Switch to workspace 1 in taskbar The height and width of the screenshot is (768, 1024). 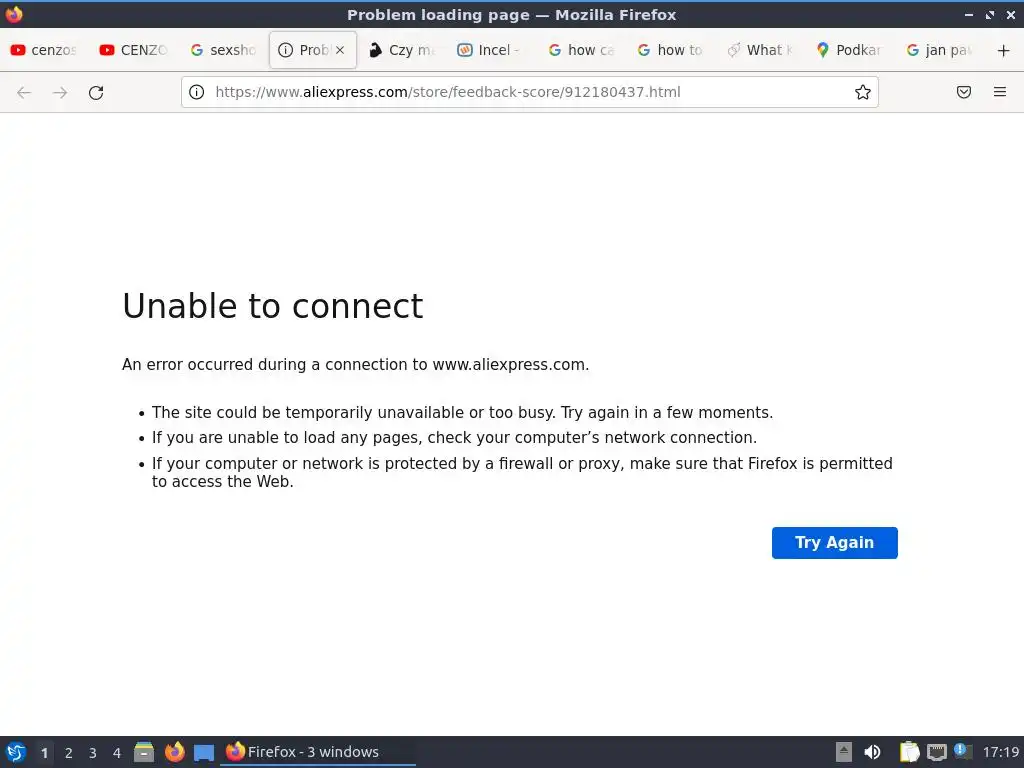point(44,753)
